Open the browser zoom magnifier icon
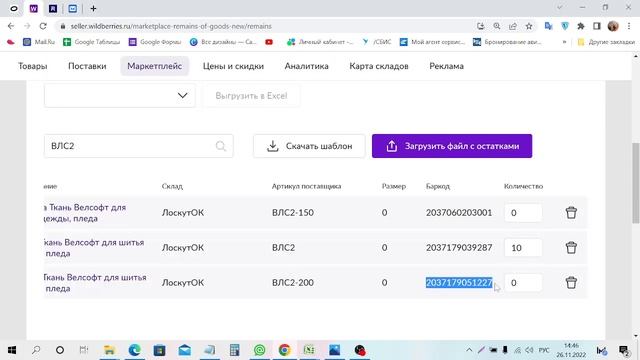Screen dimensions: 640x360 tap(497, 26)
